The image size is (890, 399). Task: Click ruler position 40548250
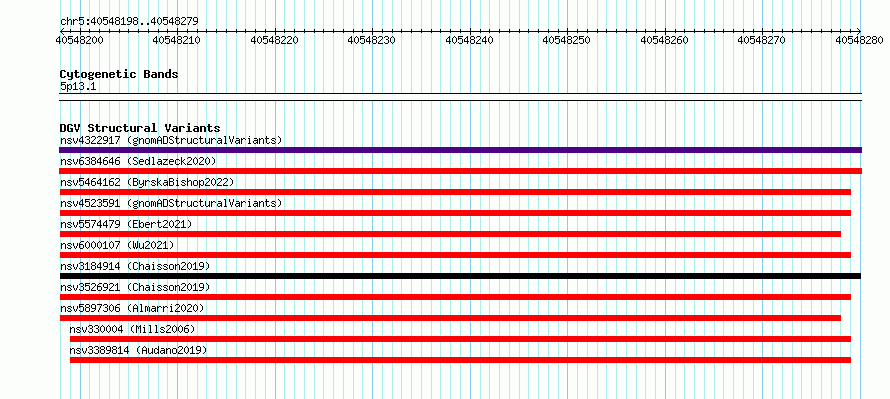point(567,40)
